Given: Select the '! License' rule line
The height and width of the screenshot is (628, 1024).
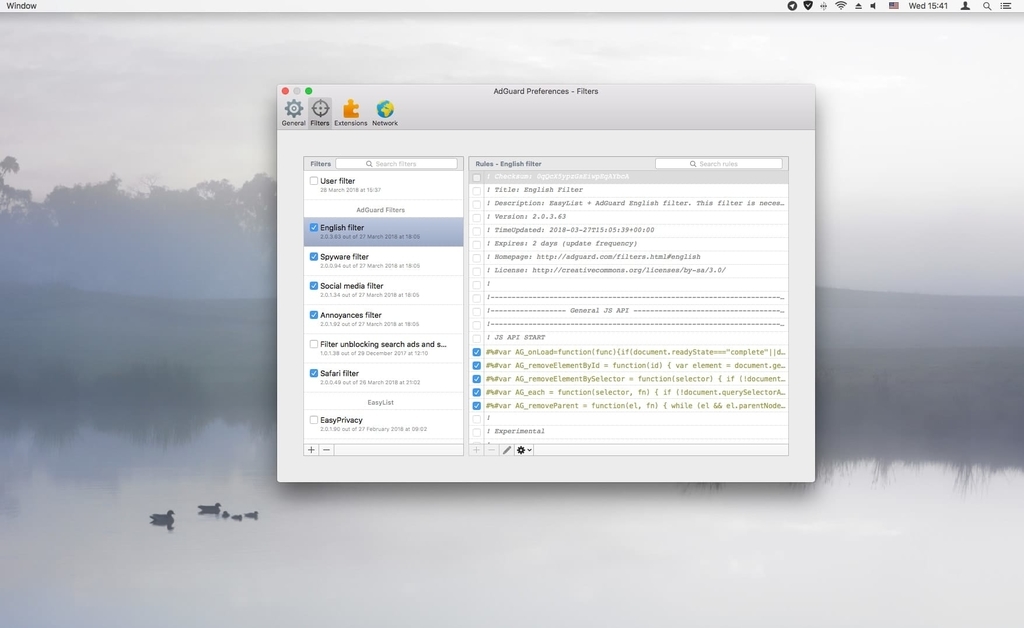Looking at the screenshot, I should (x=628, y=270).
